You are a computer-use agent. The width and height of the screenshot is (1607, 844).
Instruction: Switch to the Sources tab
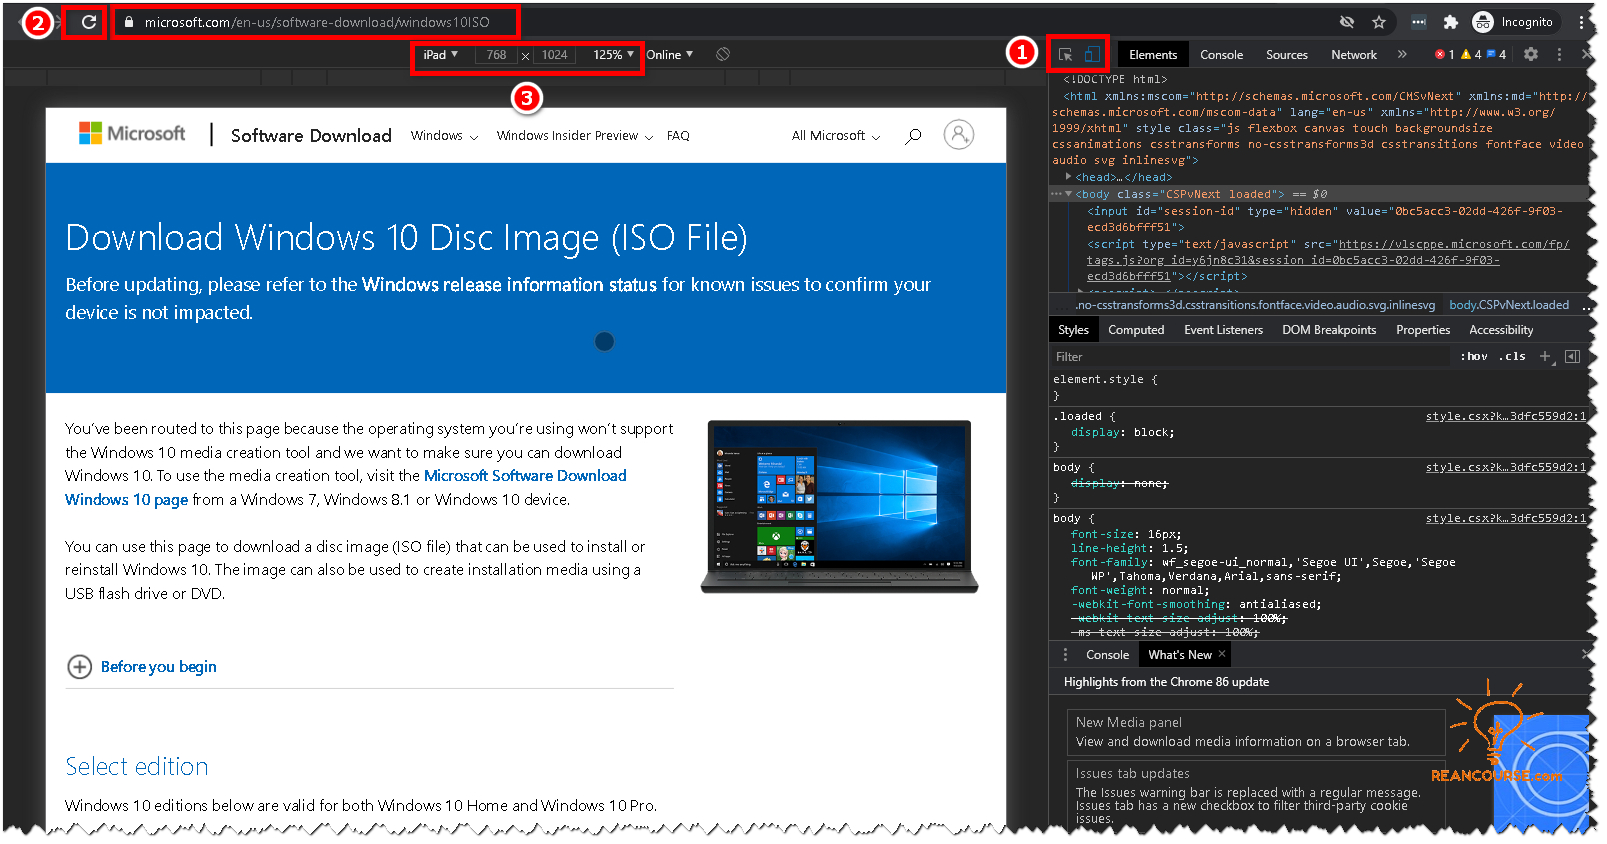pos(1286,55)
